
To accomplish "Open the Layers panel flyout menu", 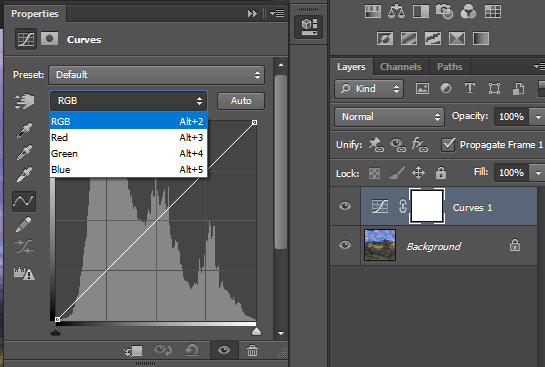I will (540, 66).
